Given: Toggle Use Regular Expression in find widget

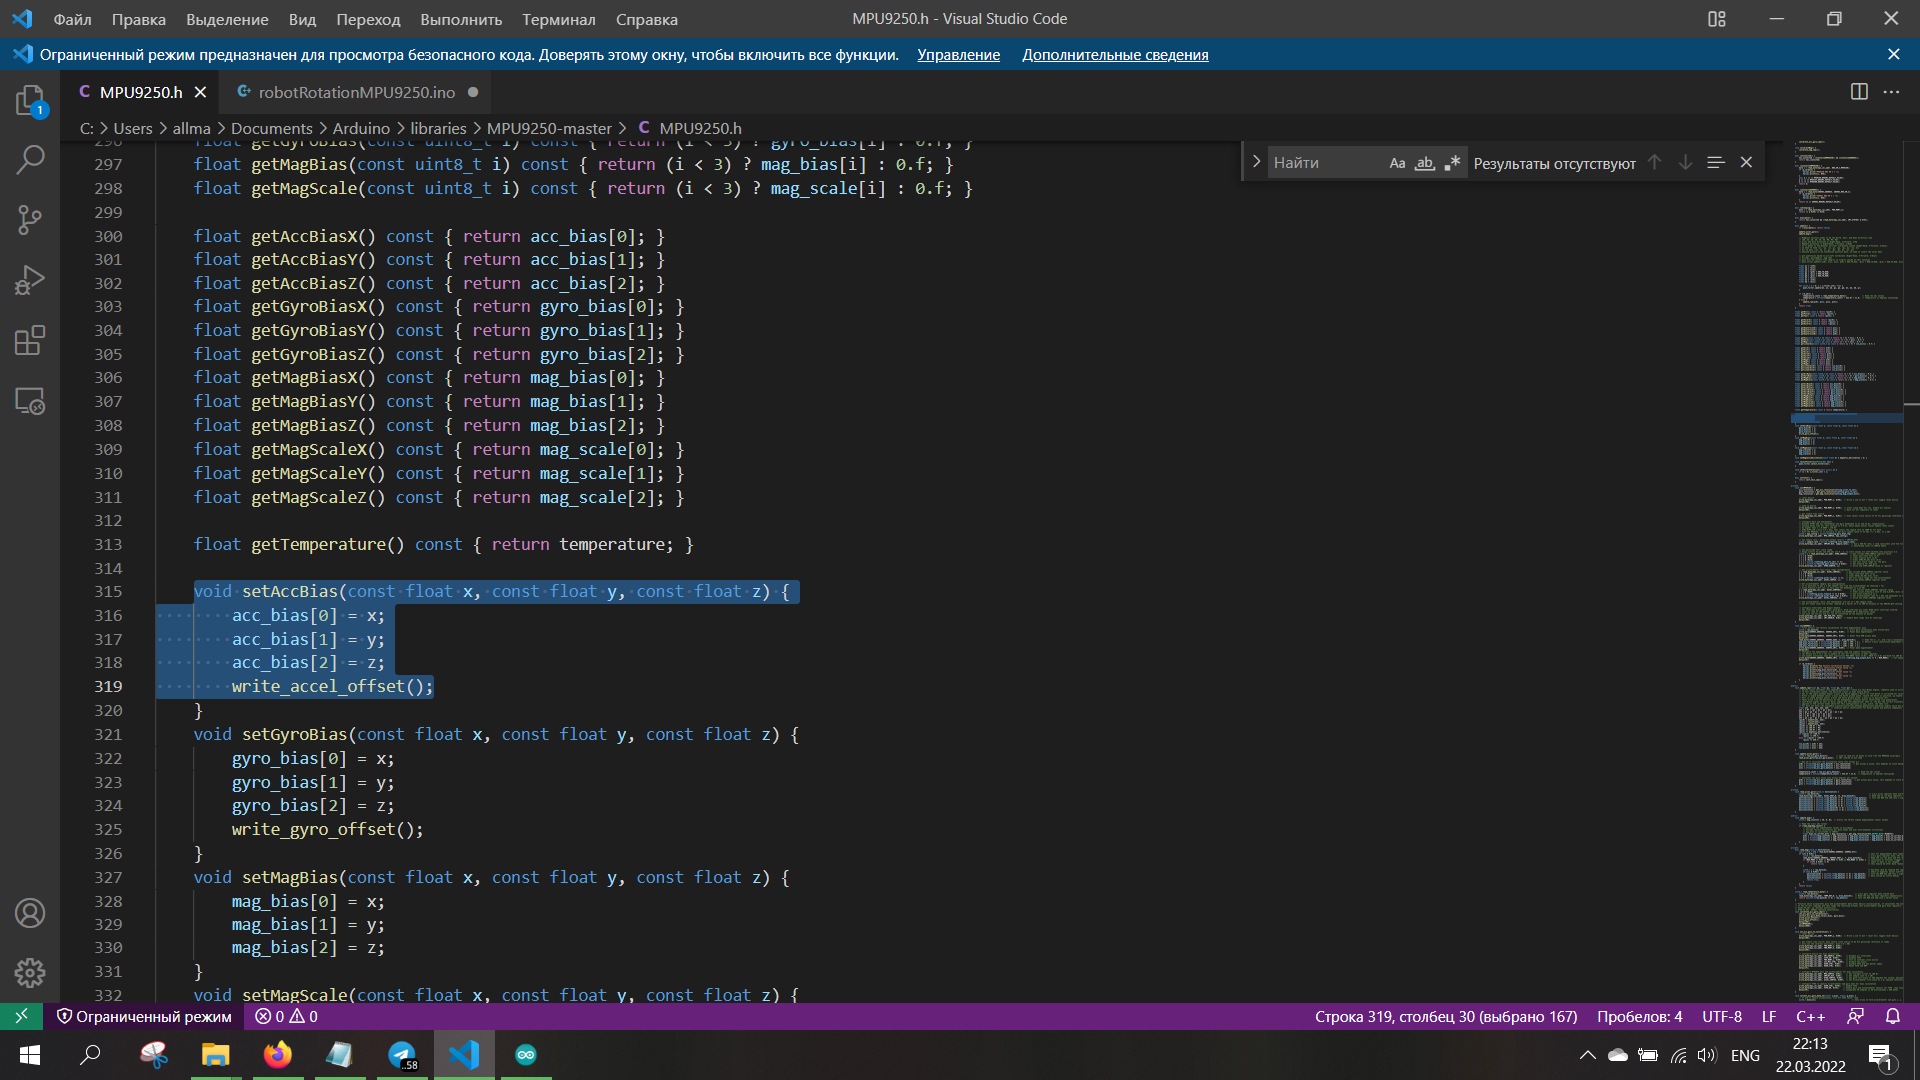Looking at the screenshot, I should (1453, 163).
